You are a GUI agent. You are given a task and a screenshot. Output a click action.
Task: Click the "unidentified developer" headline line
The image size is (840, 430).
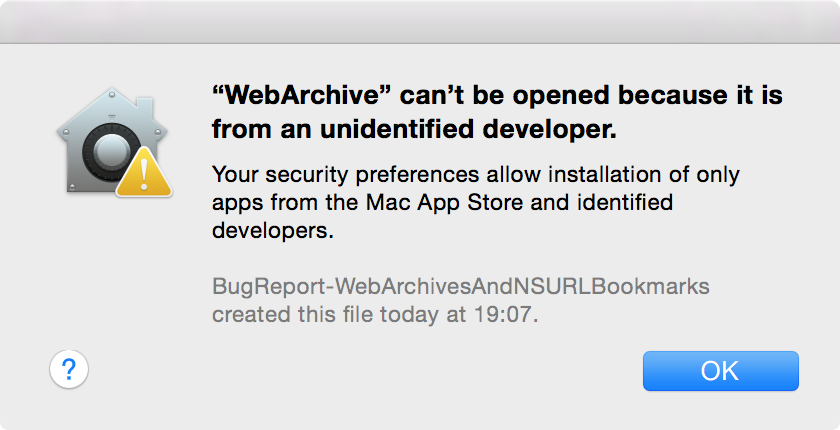point(414,129)
